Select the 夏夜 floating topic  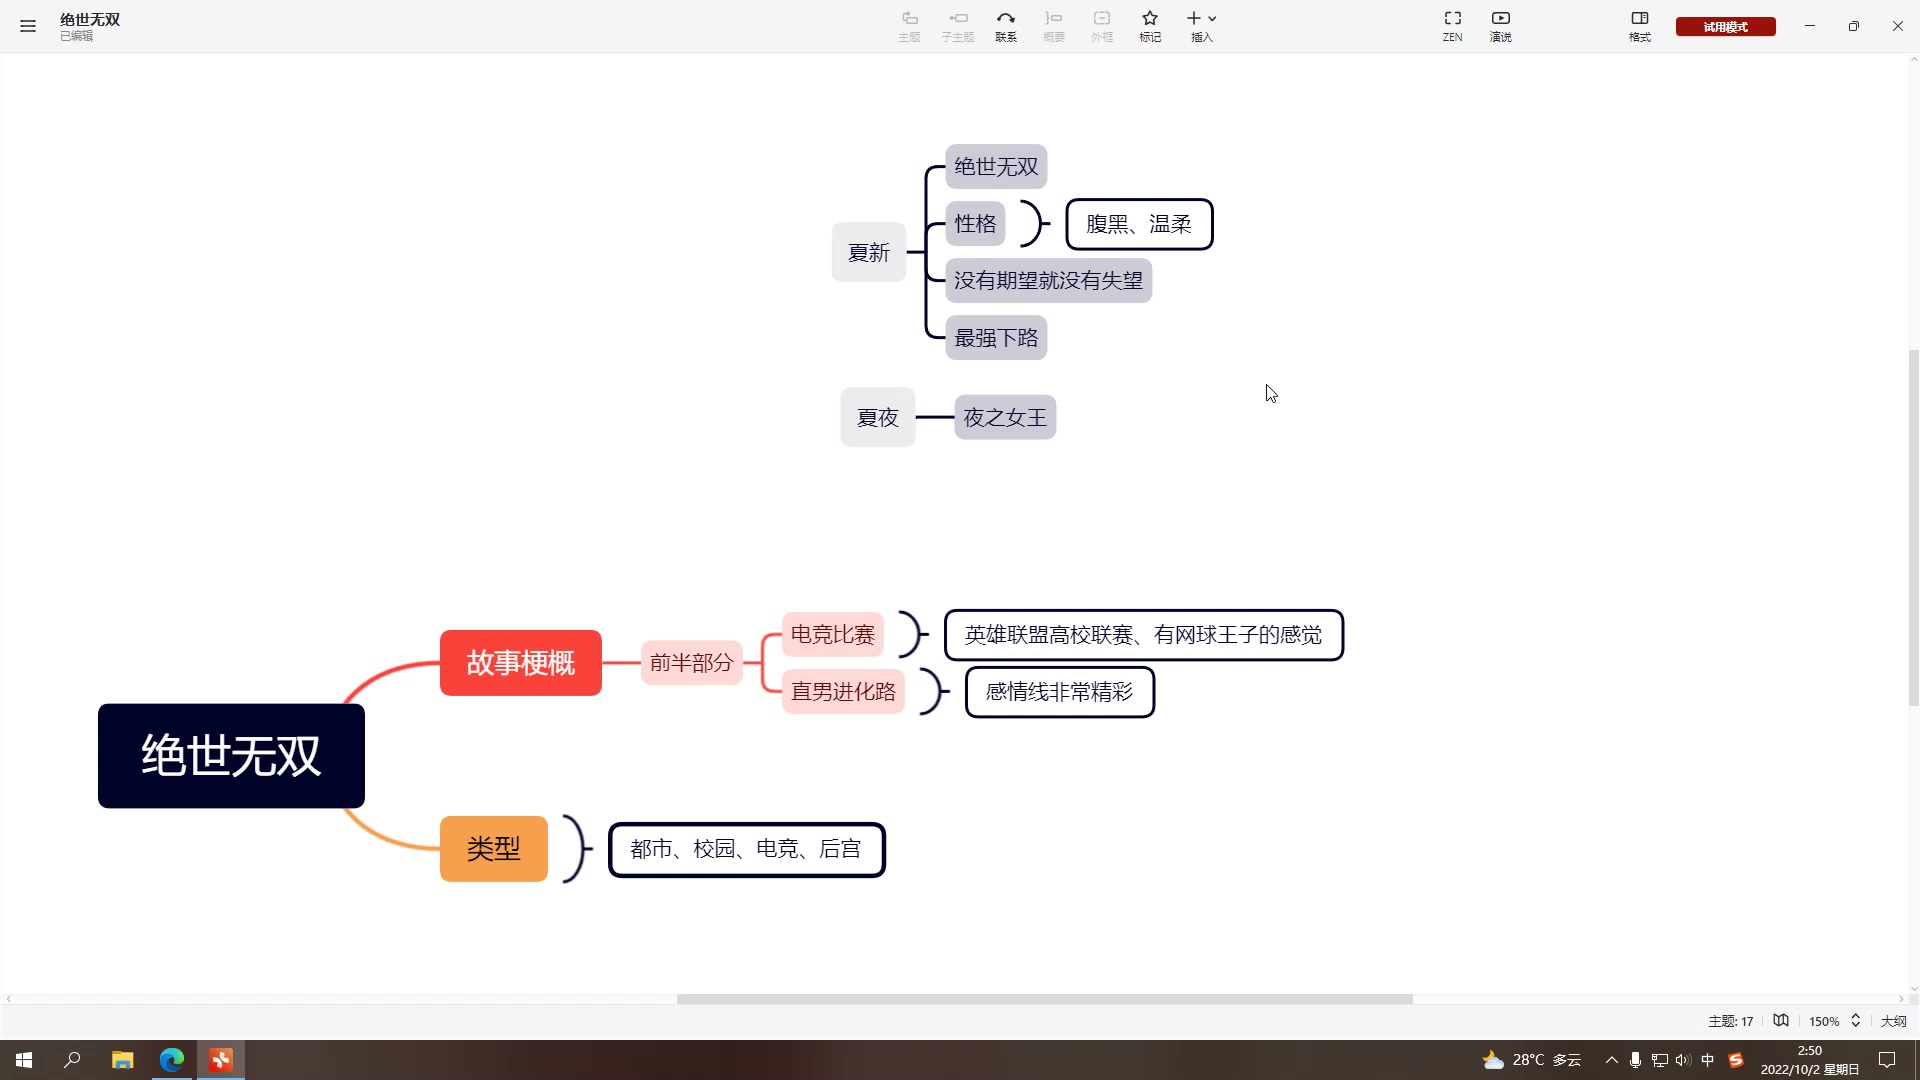[x=878, y=417]
